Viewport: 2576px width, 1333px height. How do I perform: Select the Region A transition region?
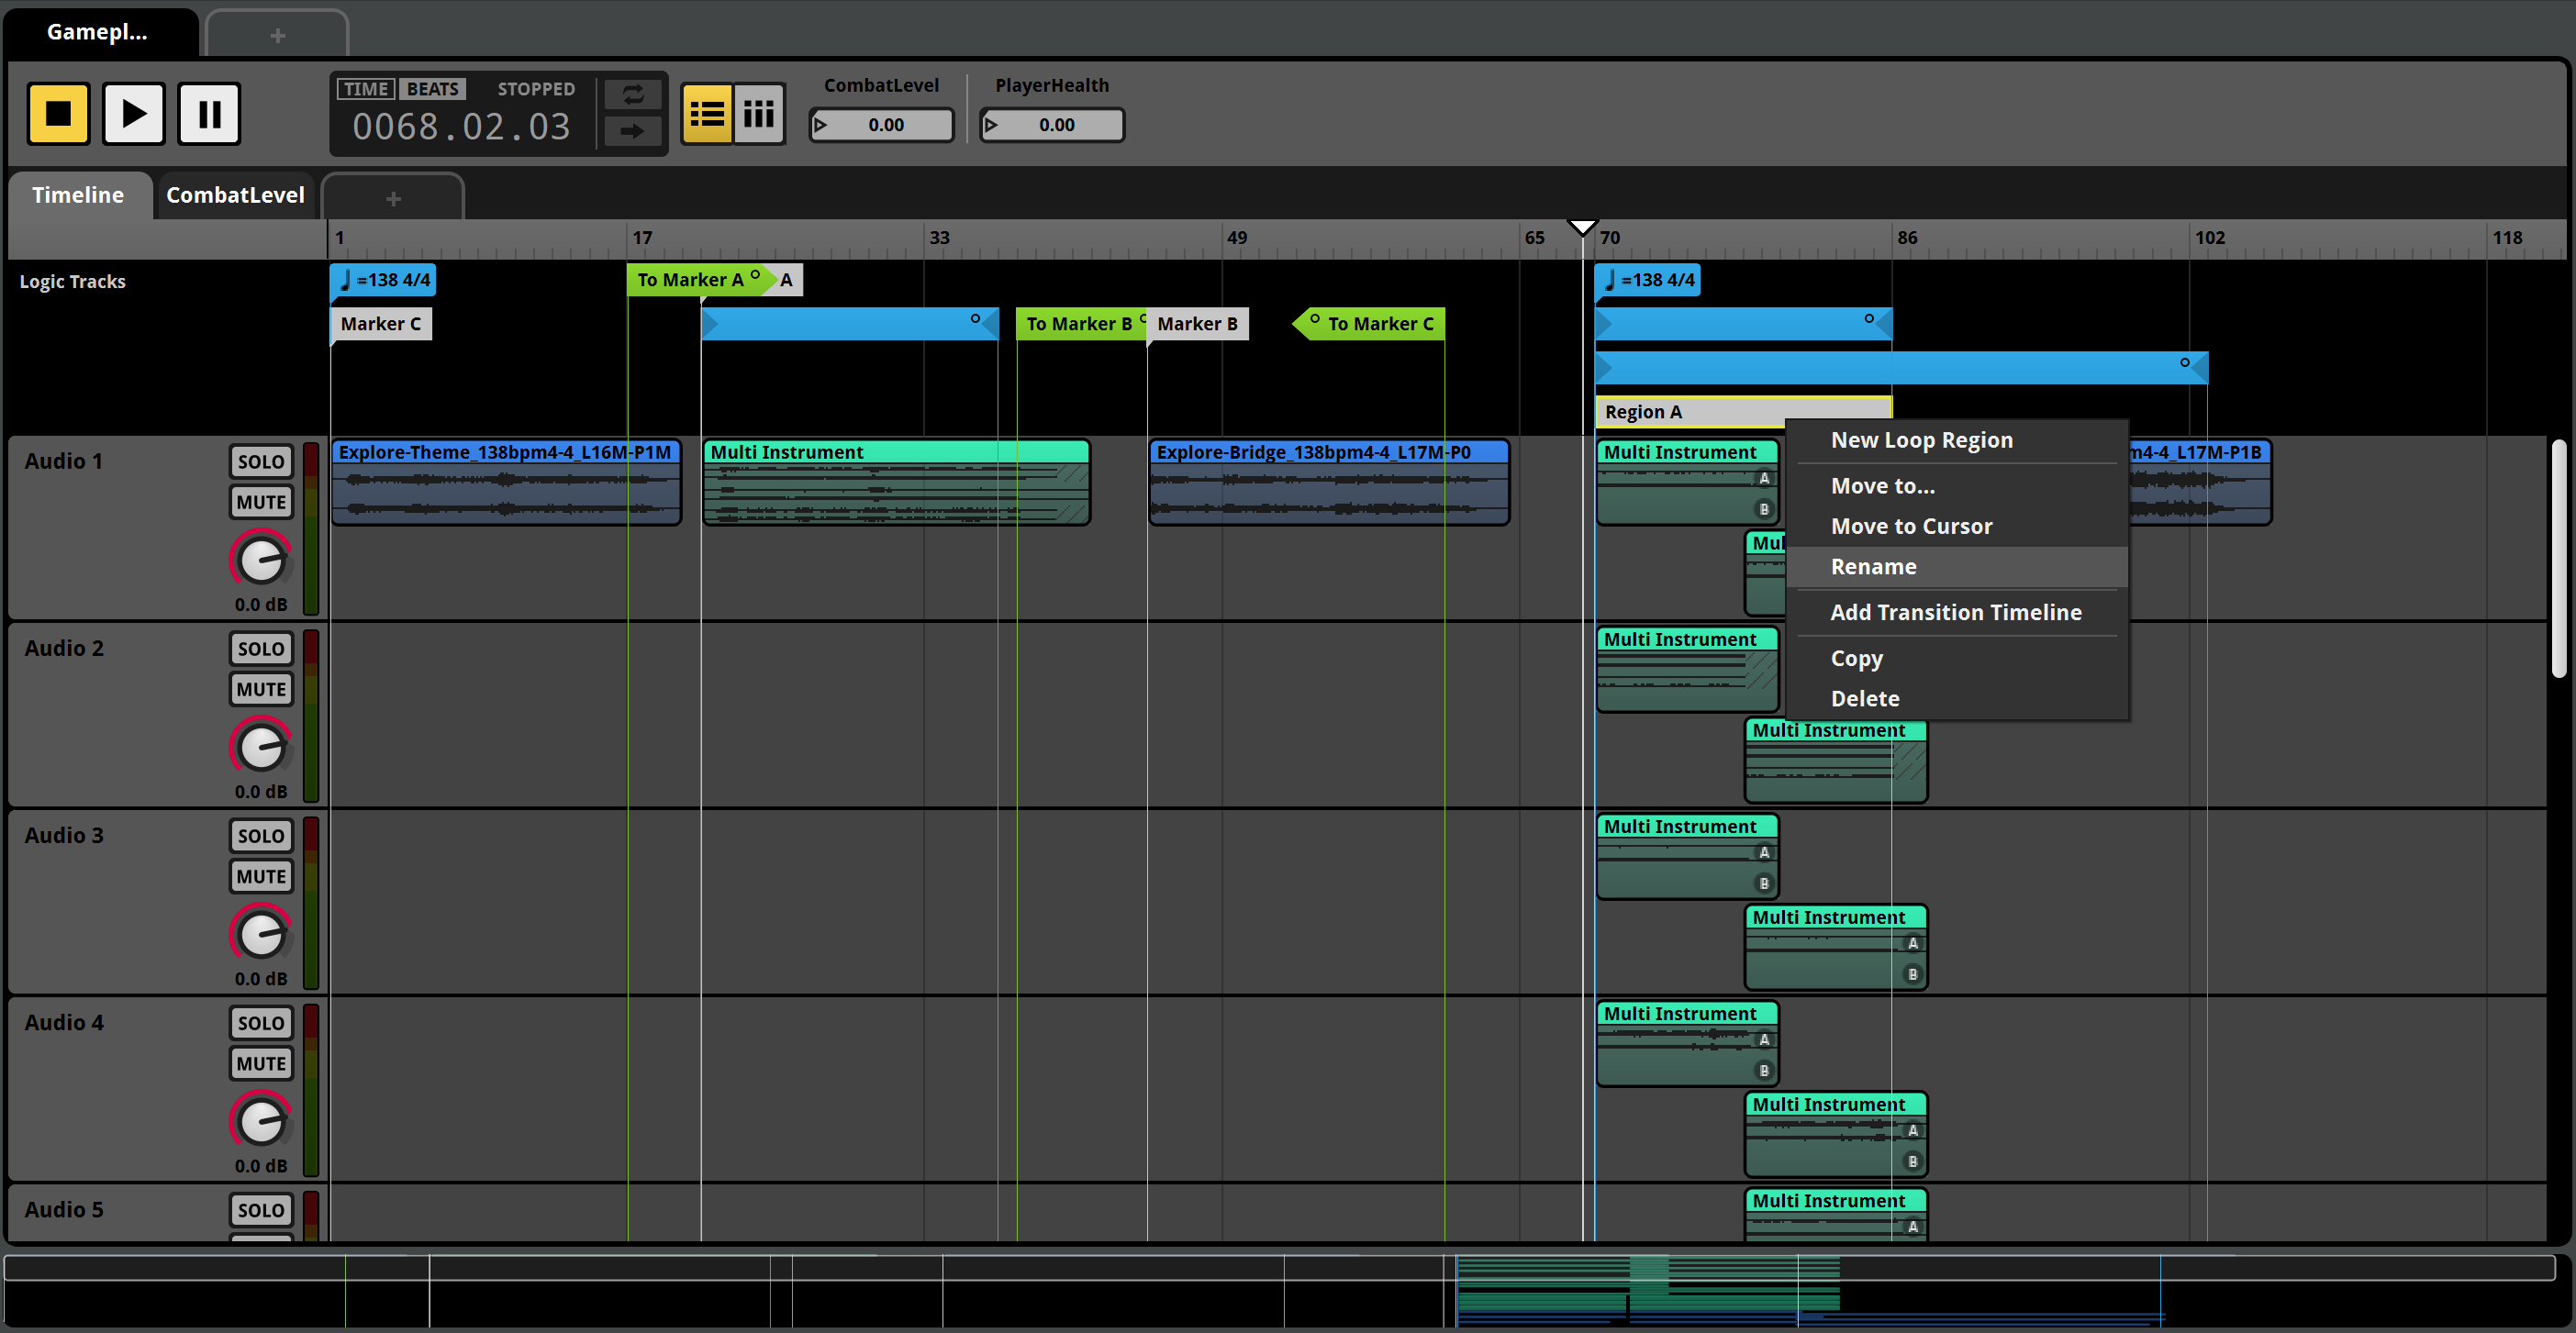pyautogui.click(x=1743, y=412)
